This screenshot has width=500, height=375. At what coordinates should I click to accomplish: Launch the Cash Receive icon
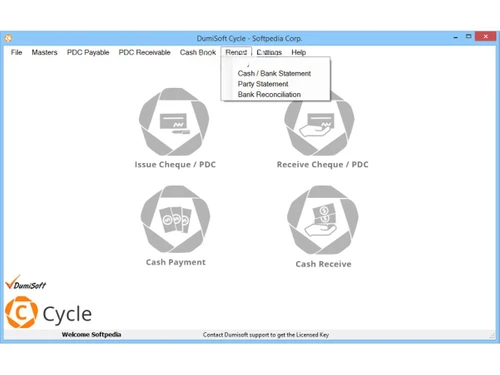pyautogui.click(x=322, y=220)
